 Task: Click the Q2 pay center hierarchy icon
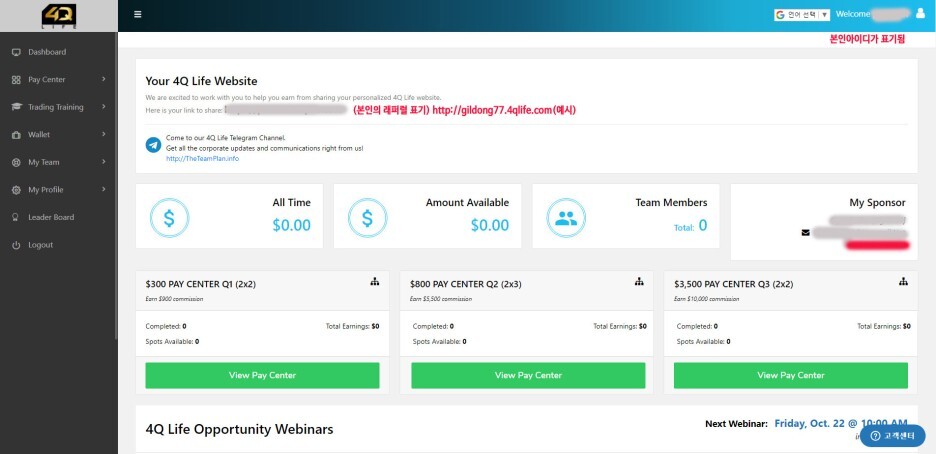coord(639,282)
